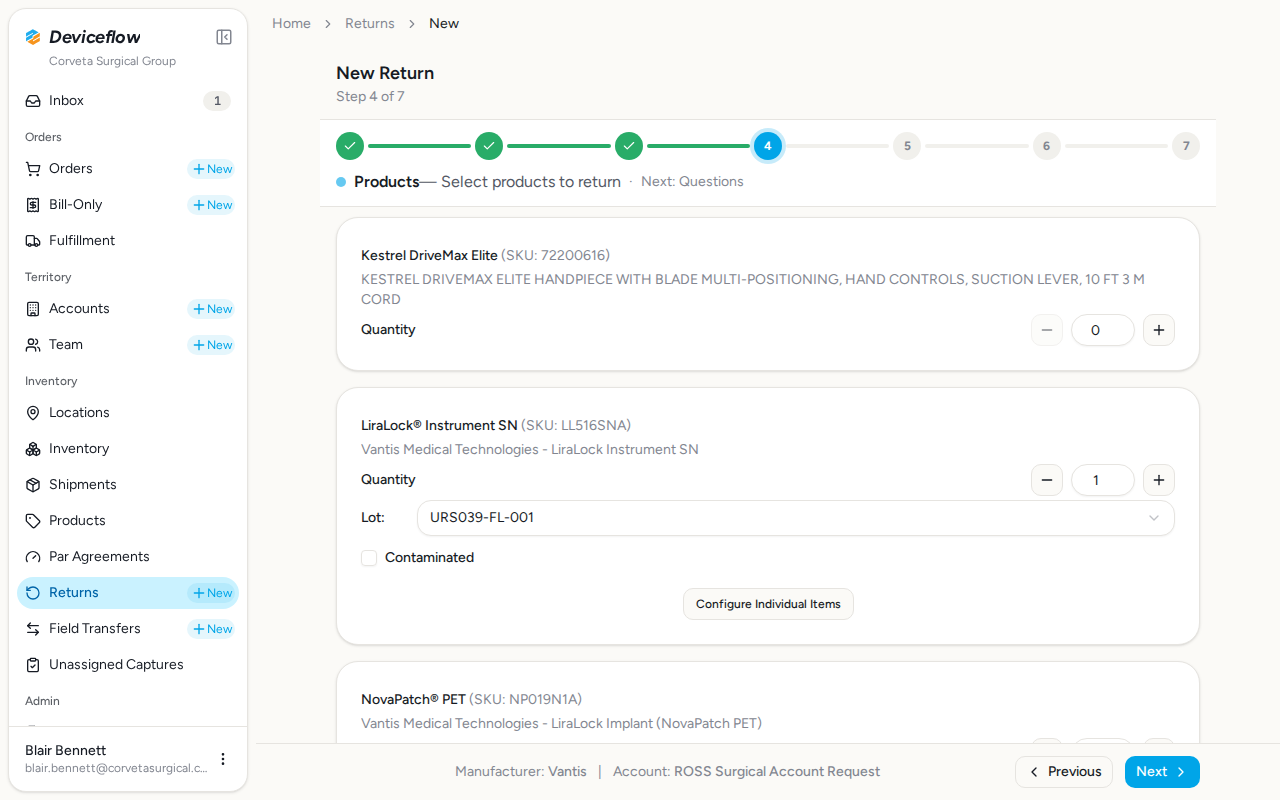Click the Deviceflow logo icon
Screen dimensions: 1280x800
[33, 37]
